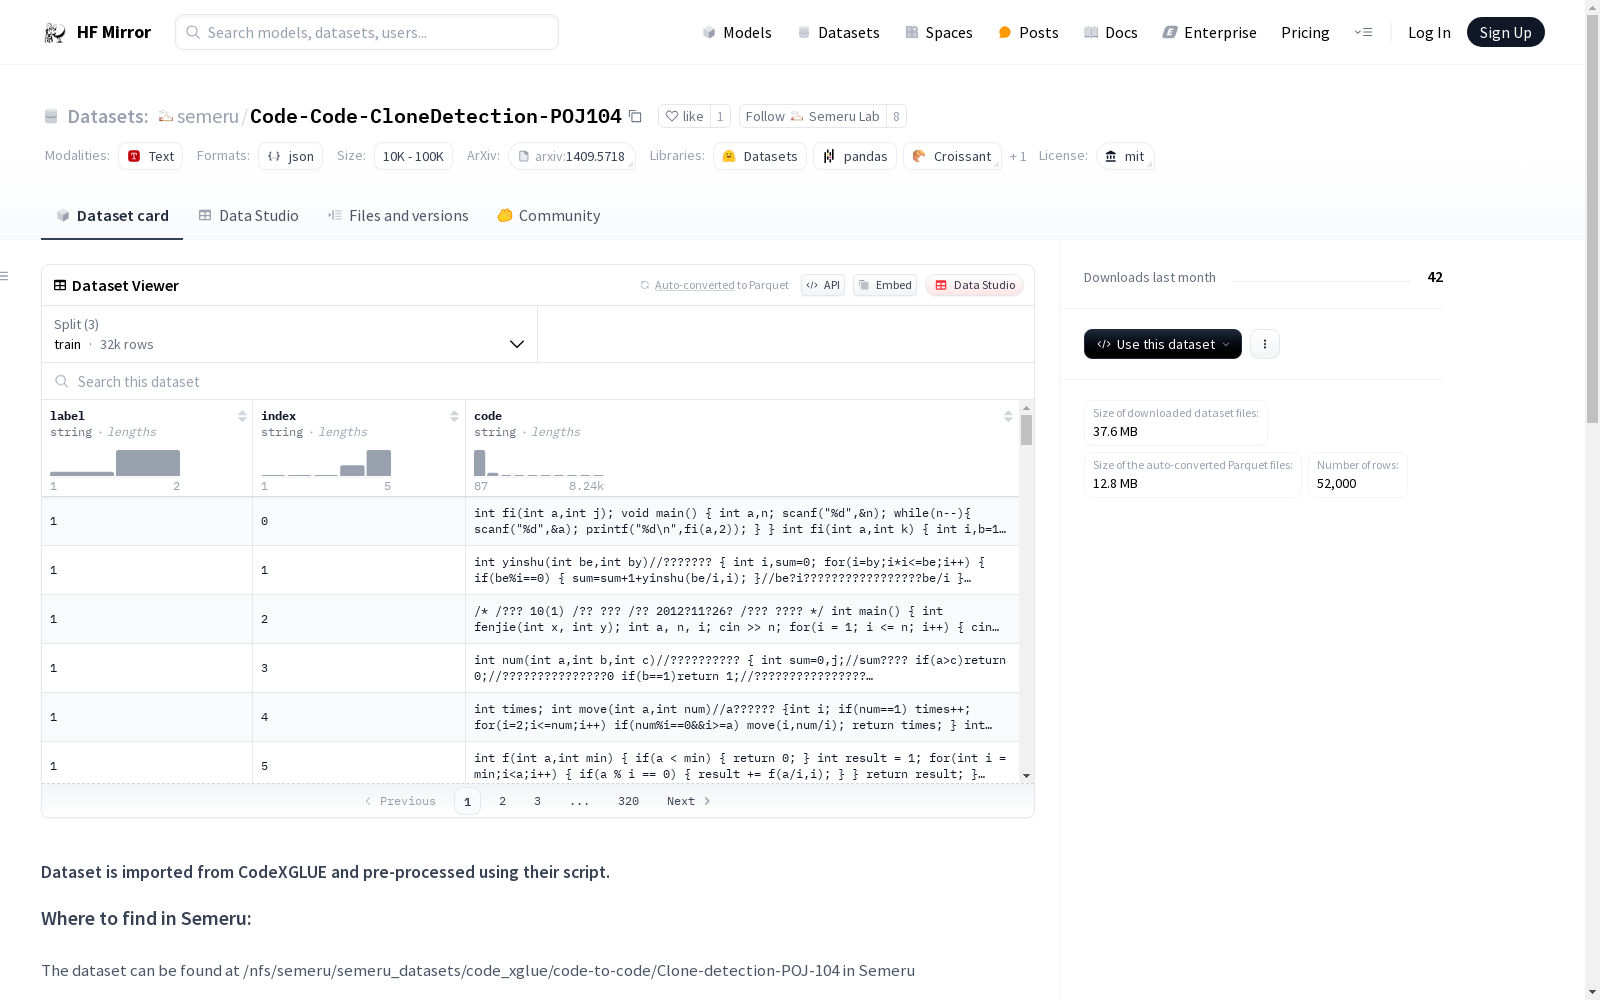Select the Text modality tag
This screenshot has width=1600, height=1000.
click(151, 156)
